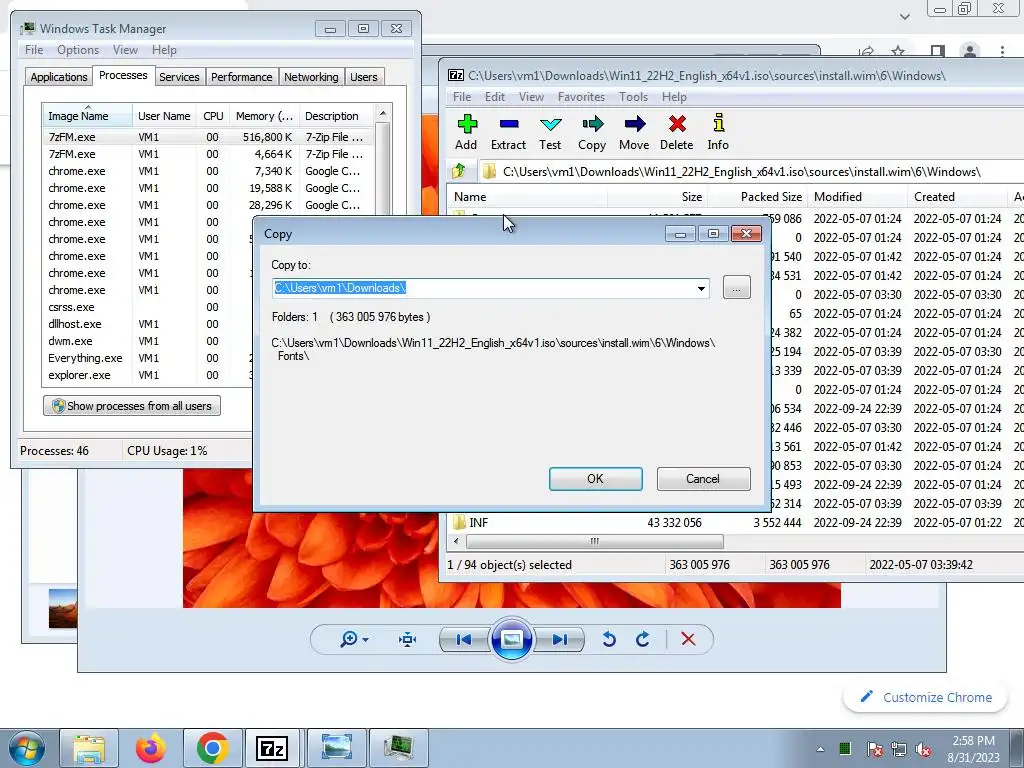Open the photo viewer zoom control
This screenshot has height=768, width=1024.
click(x=354, y=639)
